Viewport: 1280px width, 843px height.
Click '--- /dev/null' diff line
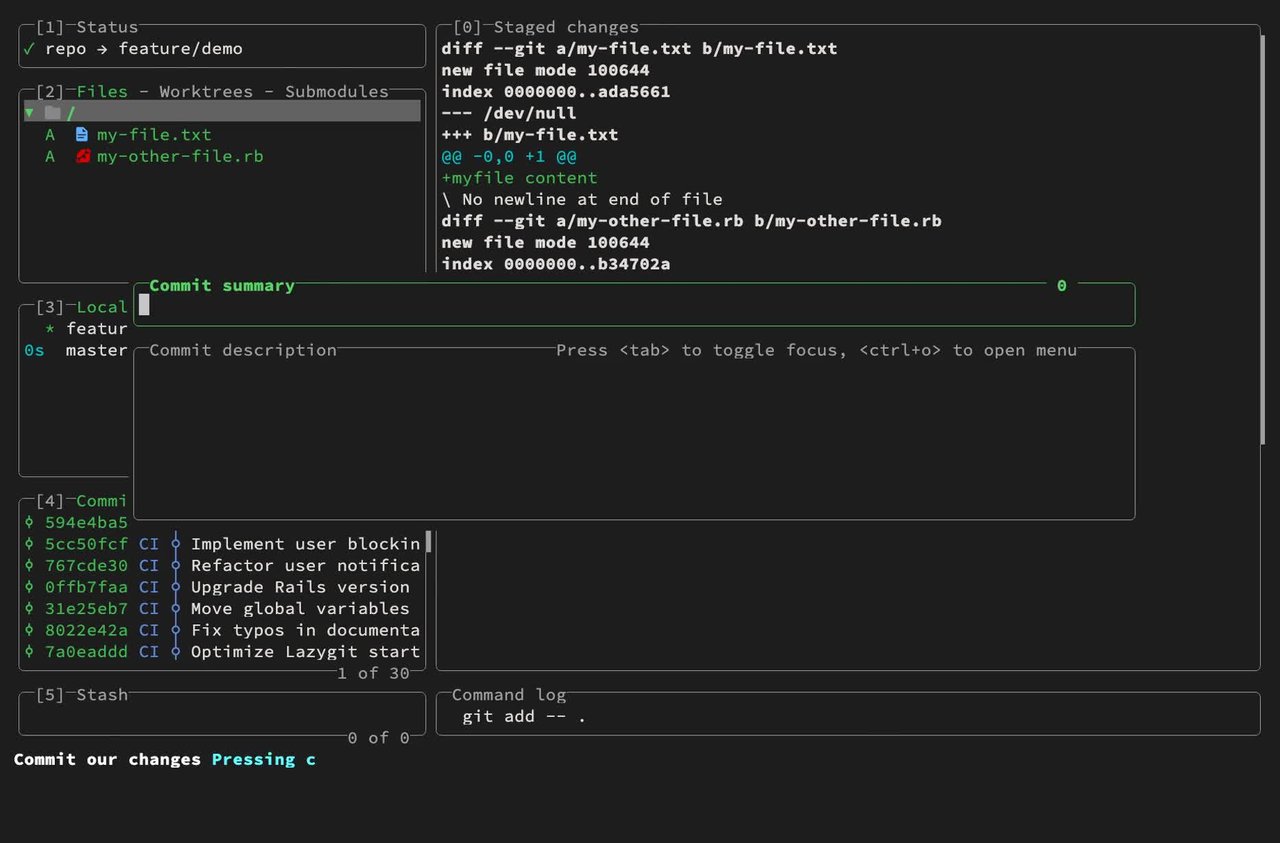(x=509, y=113)
